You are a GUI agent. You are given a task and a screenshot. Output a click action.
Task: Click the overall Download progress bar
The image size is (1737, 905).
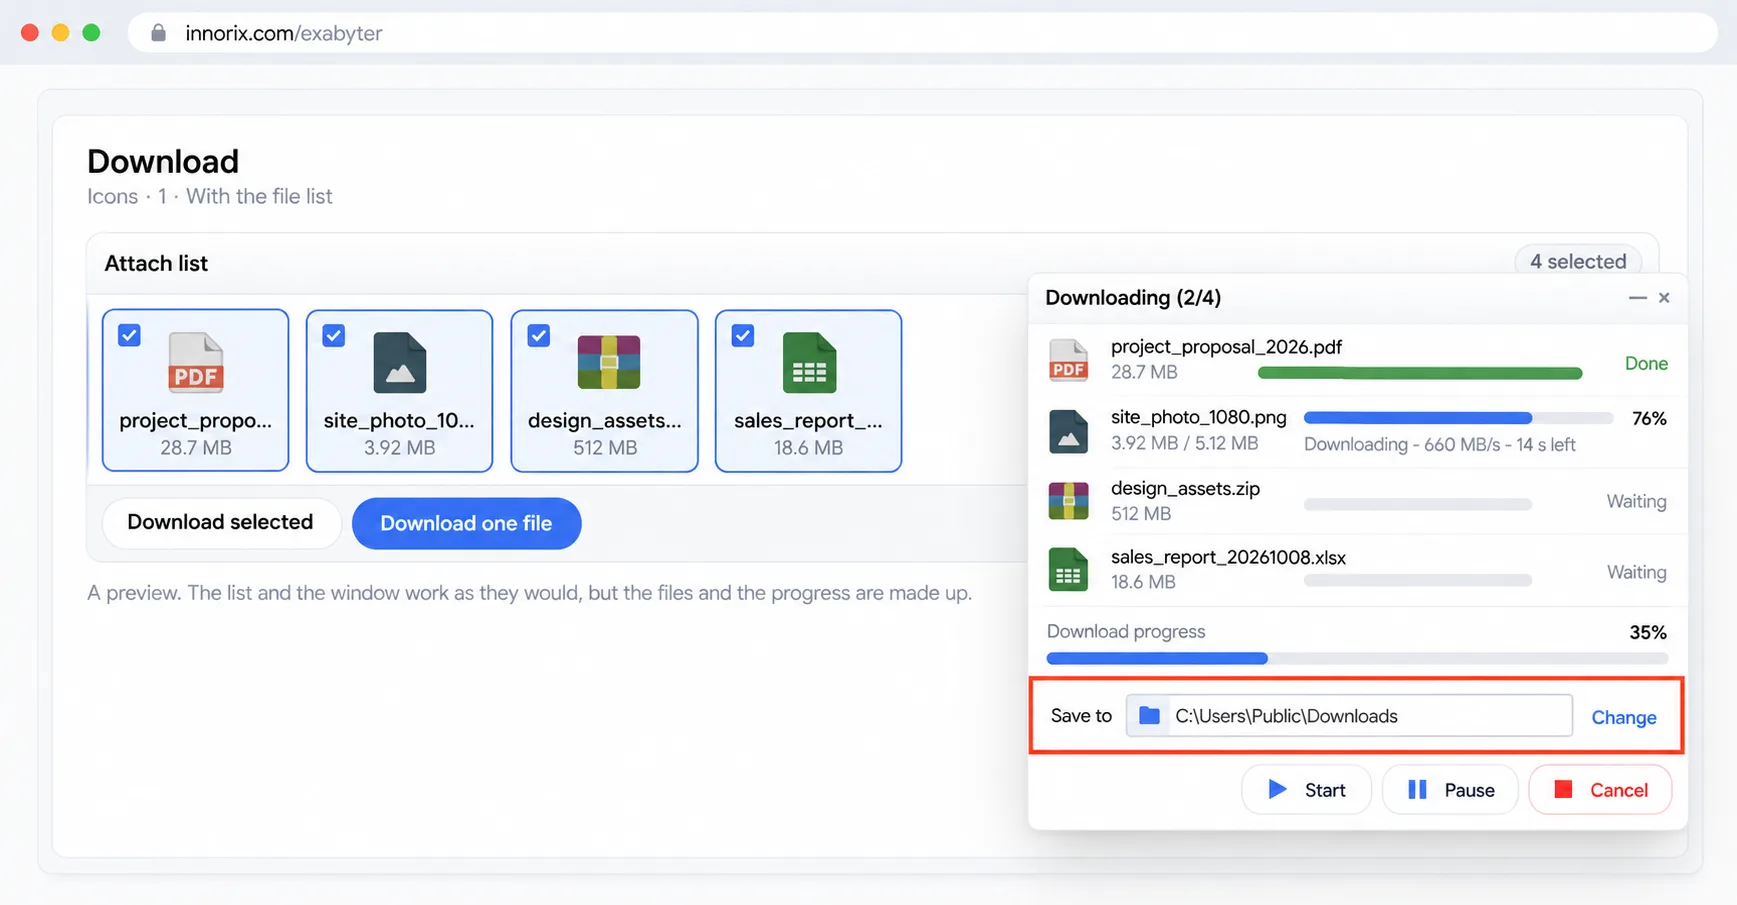point(1357,658)
